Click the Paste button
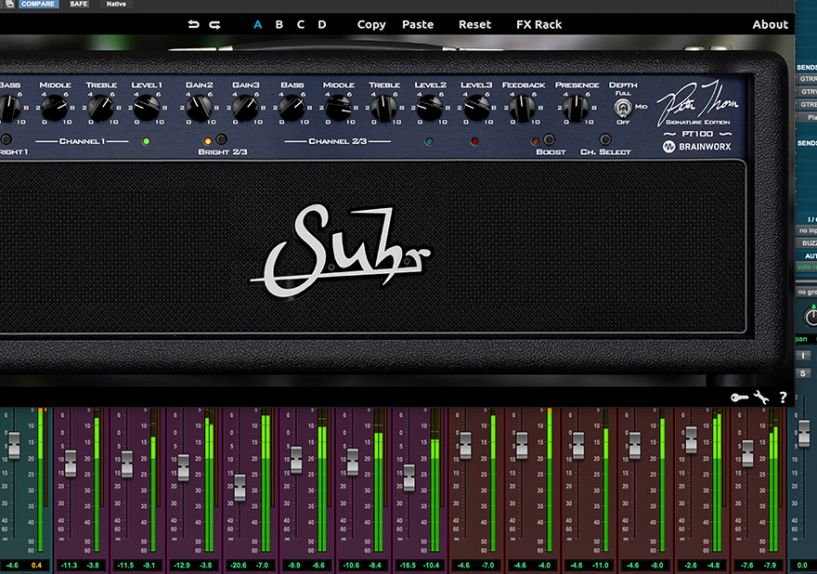817x574 pixels. coord(418,24)
